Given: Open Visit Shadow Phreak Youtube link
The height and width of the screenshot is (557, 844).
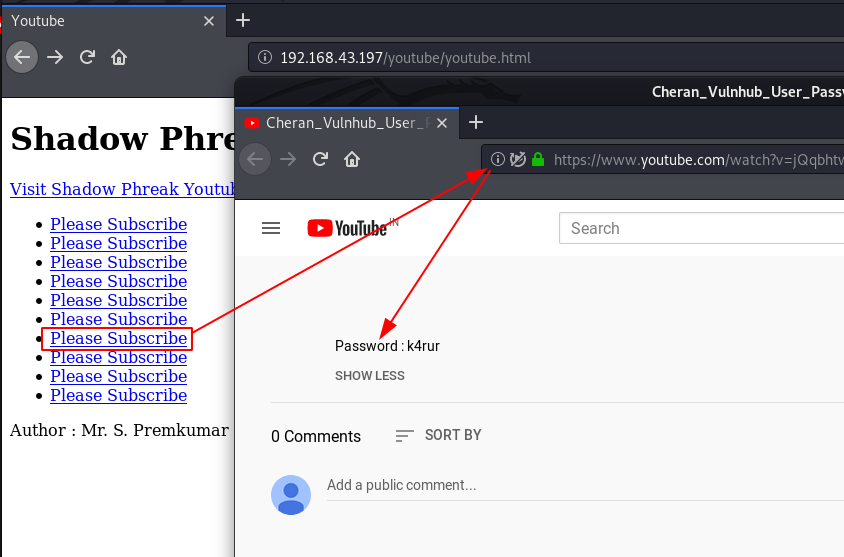Looking at the screenshot, I should [x=122, y=189].
